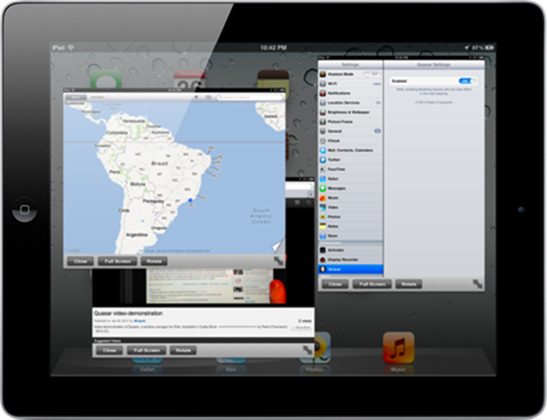Tap the Twitter icon in Settings list

(x=323, y=159)
